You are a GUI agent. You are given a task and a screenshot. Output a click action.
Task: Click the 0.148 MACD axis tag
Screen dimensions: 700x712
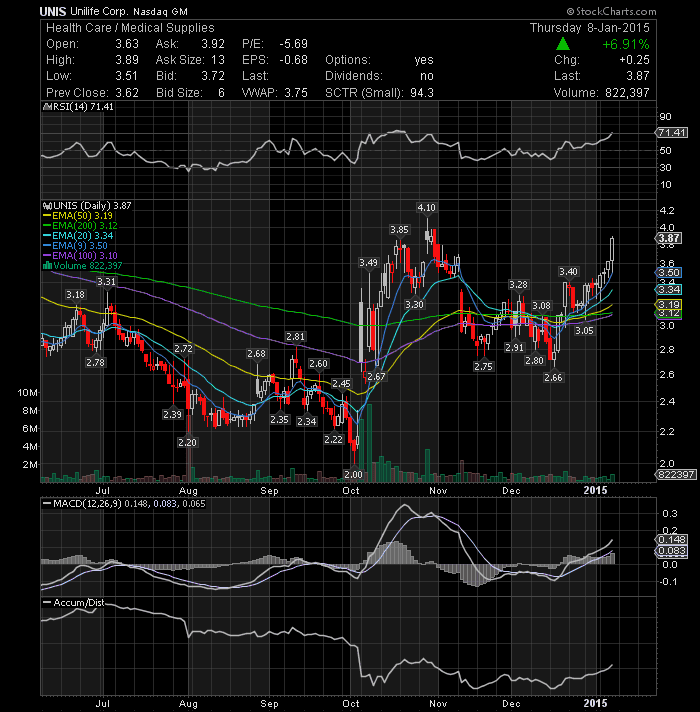(671, 539)
